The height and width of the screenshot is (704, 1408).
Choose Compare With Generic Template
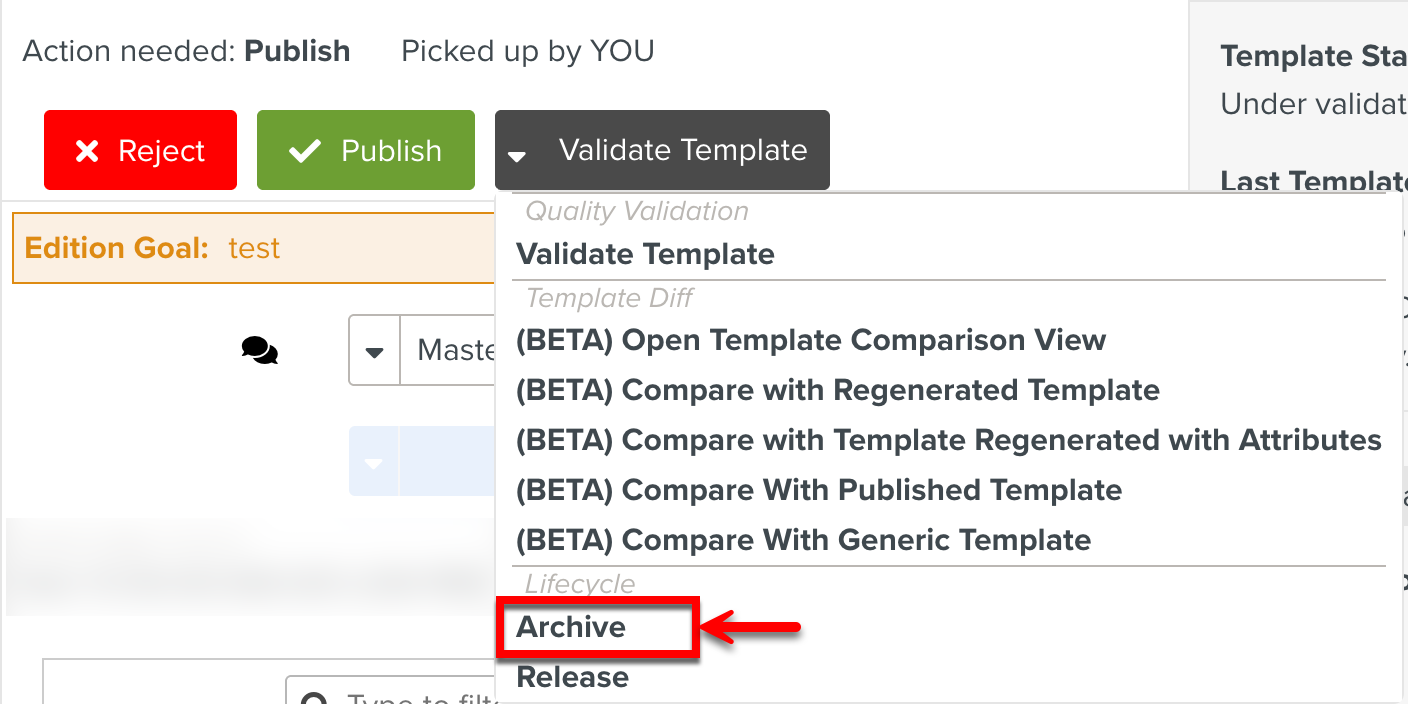click(802, 540)
